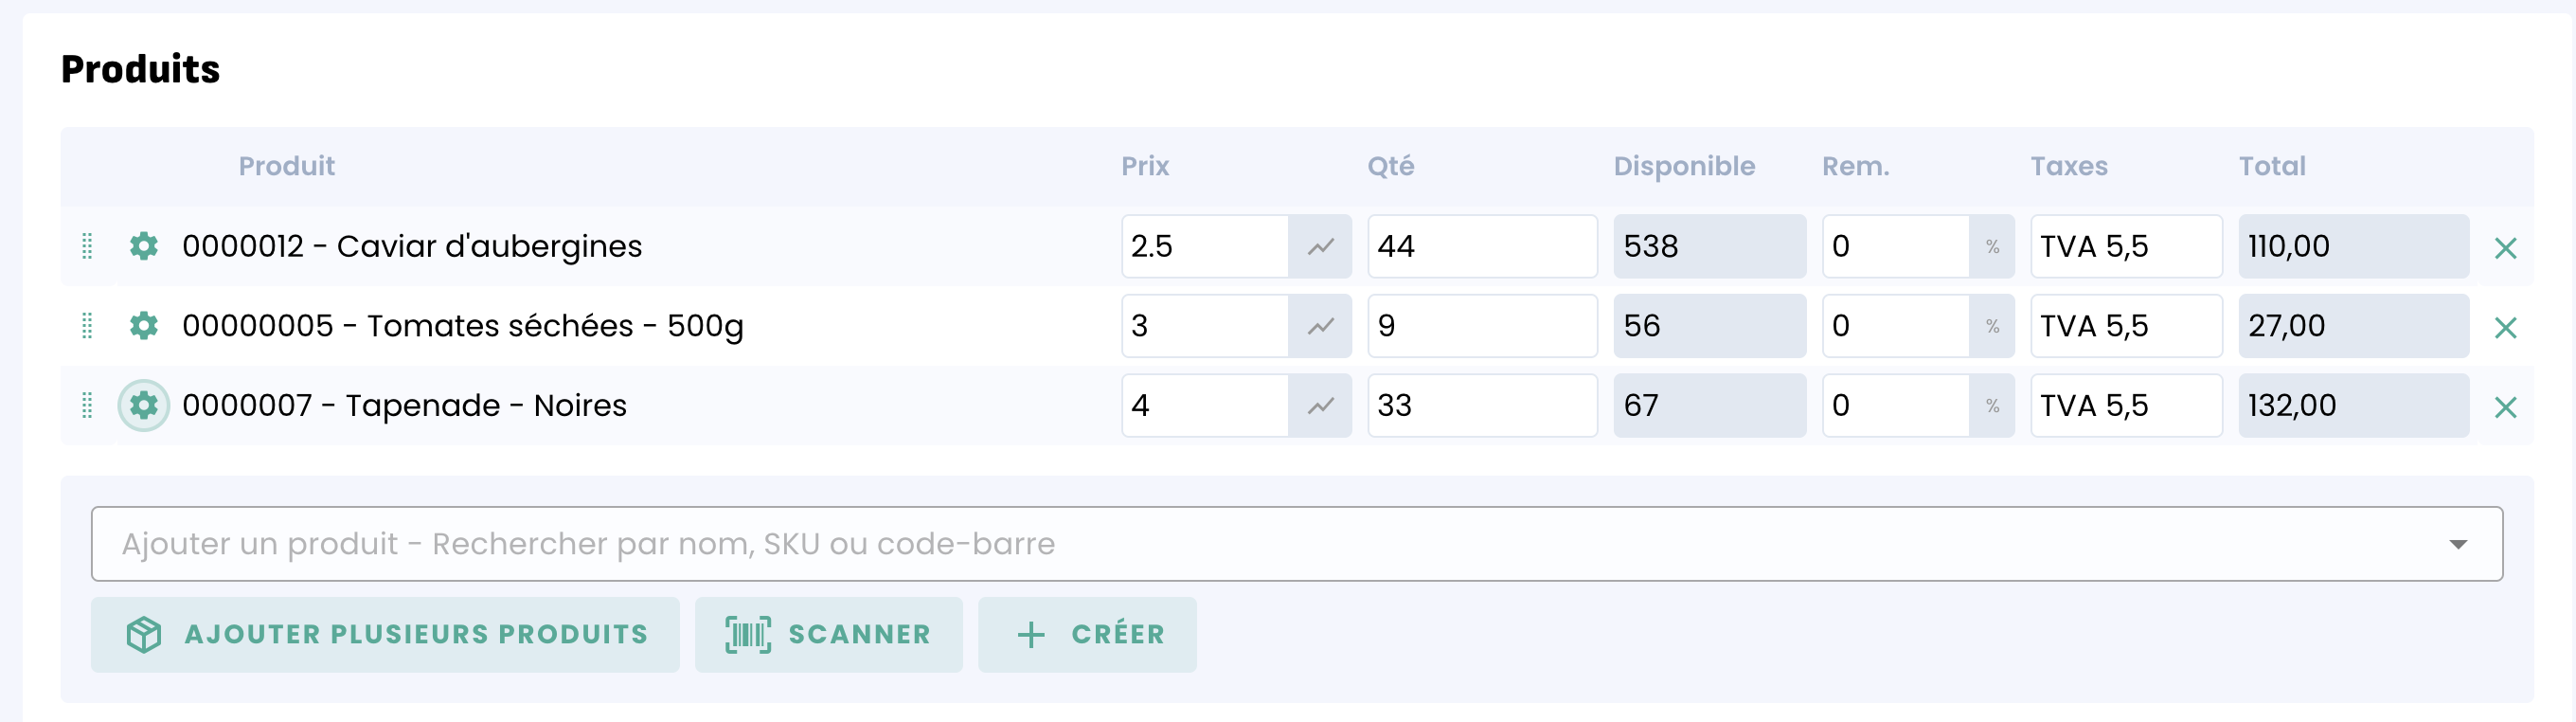This screenshot has height=722, width=2576.
Task: Open price trend icon for Tapenade row
Action: [x=1320, y=406]
